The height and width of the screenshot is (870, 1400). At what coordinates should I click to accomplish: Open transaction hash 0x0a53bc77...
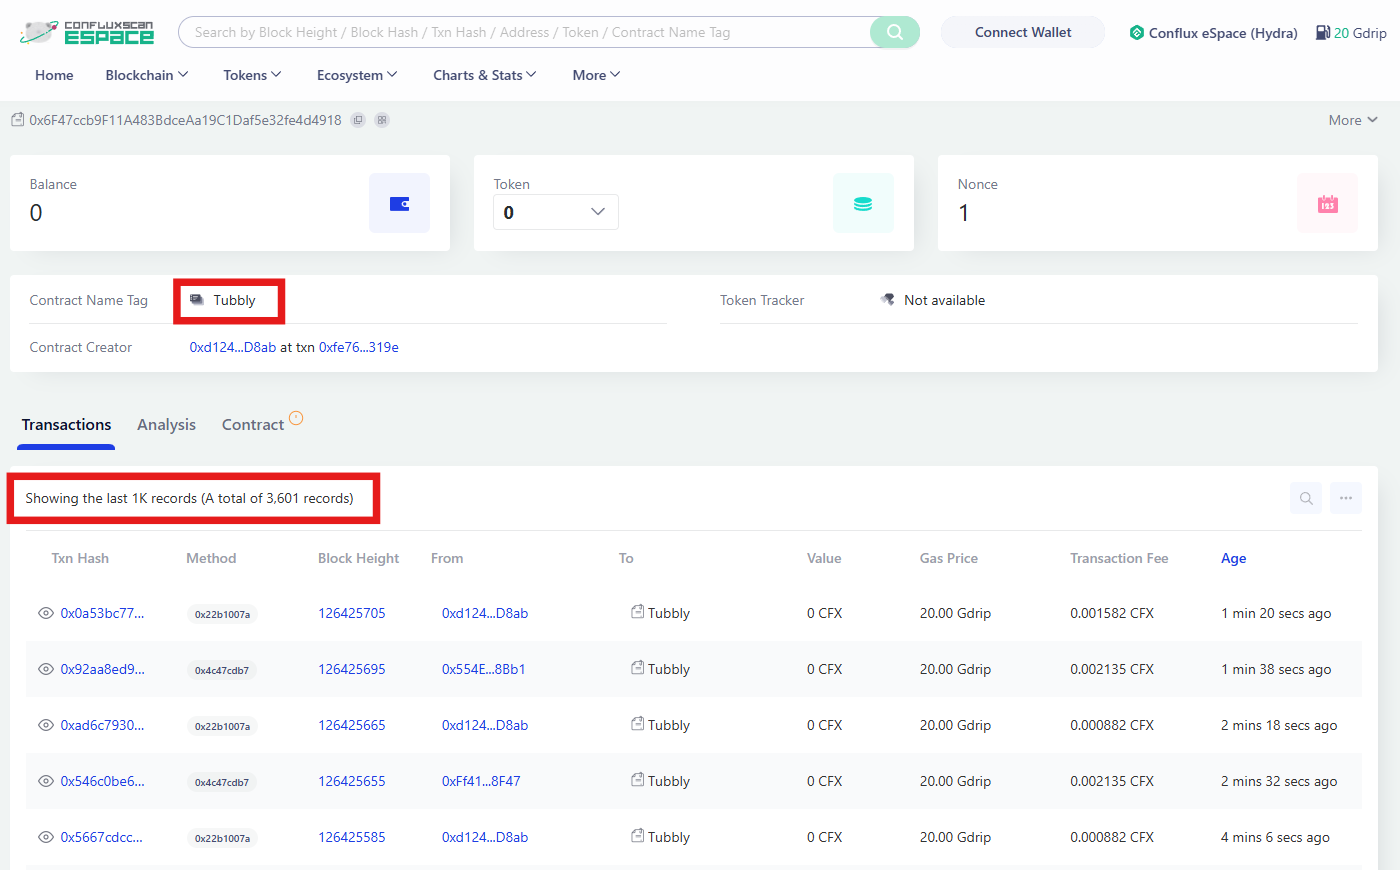[102, 613]
